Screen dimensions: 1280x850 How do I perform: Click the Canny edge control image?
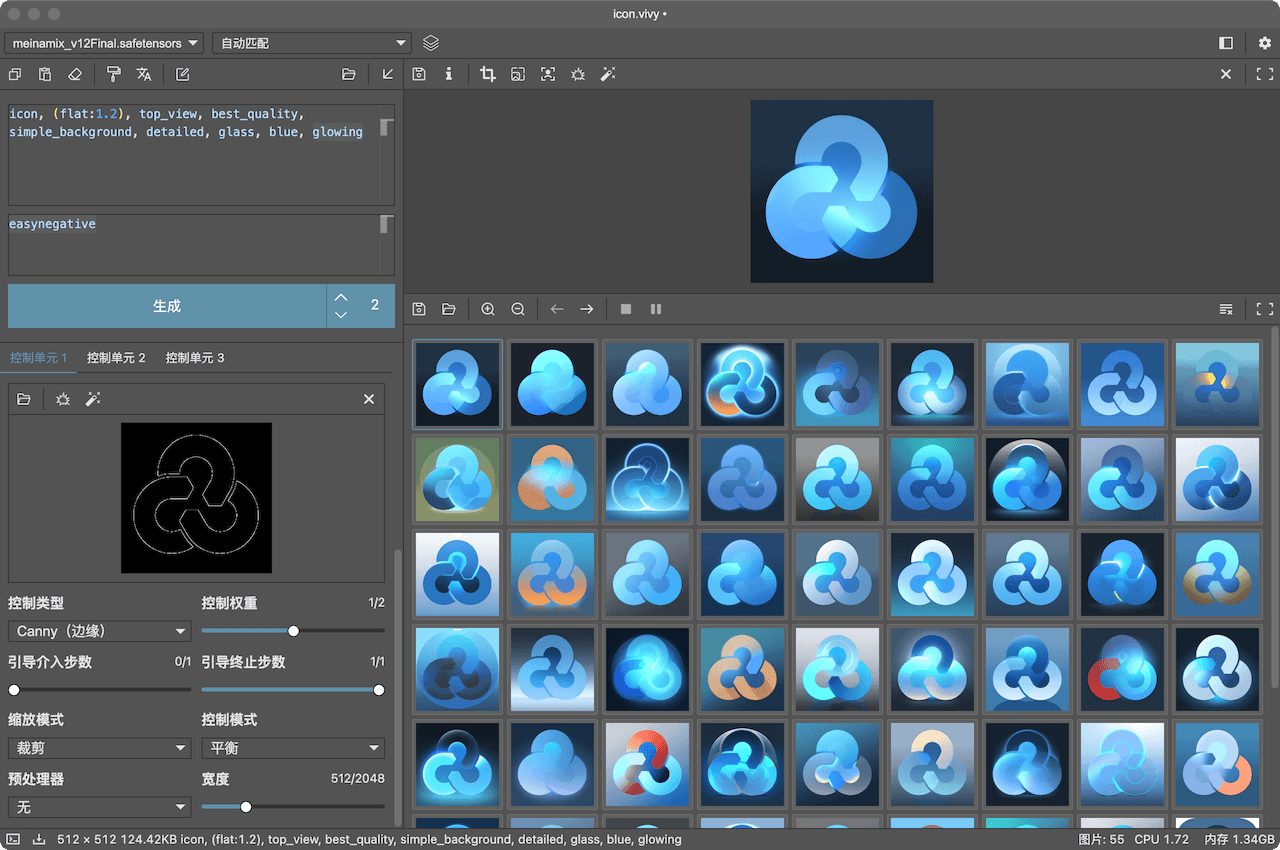[x=196, y=498]
